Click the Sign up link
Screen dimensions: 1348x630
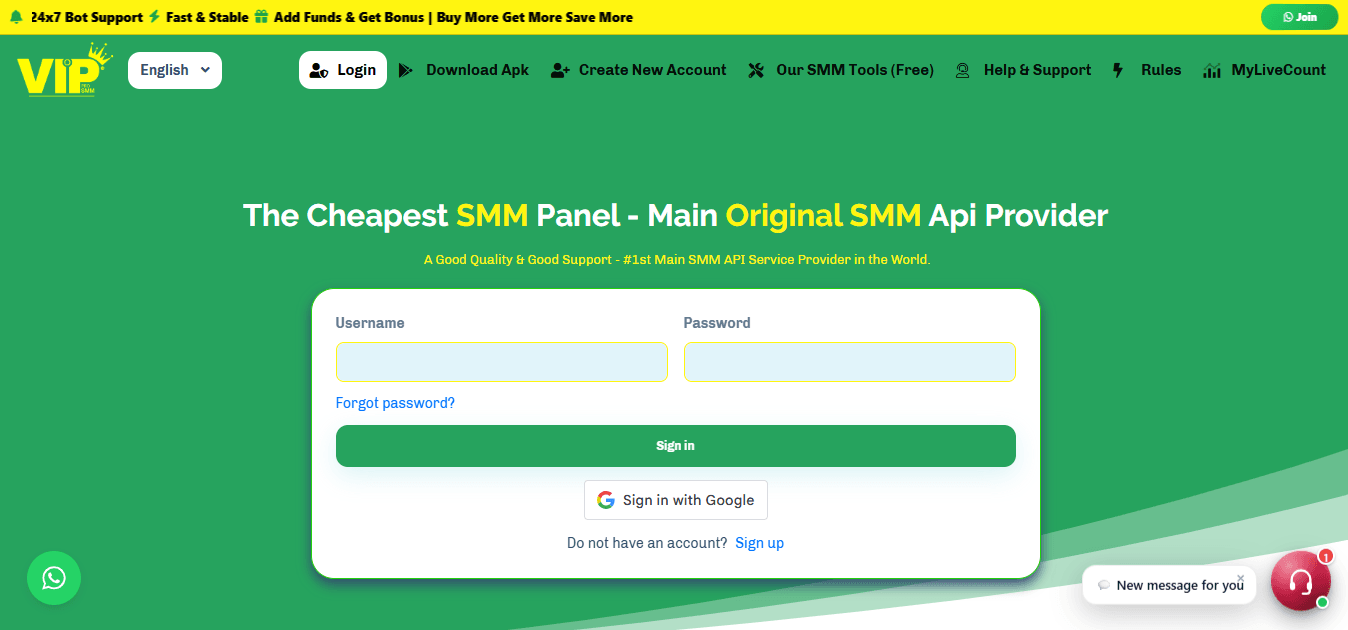759,543
